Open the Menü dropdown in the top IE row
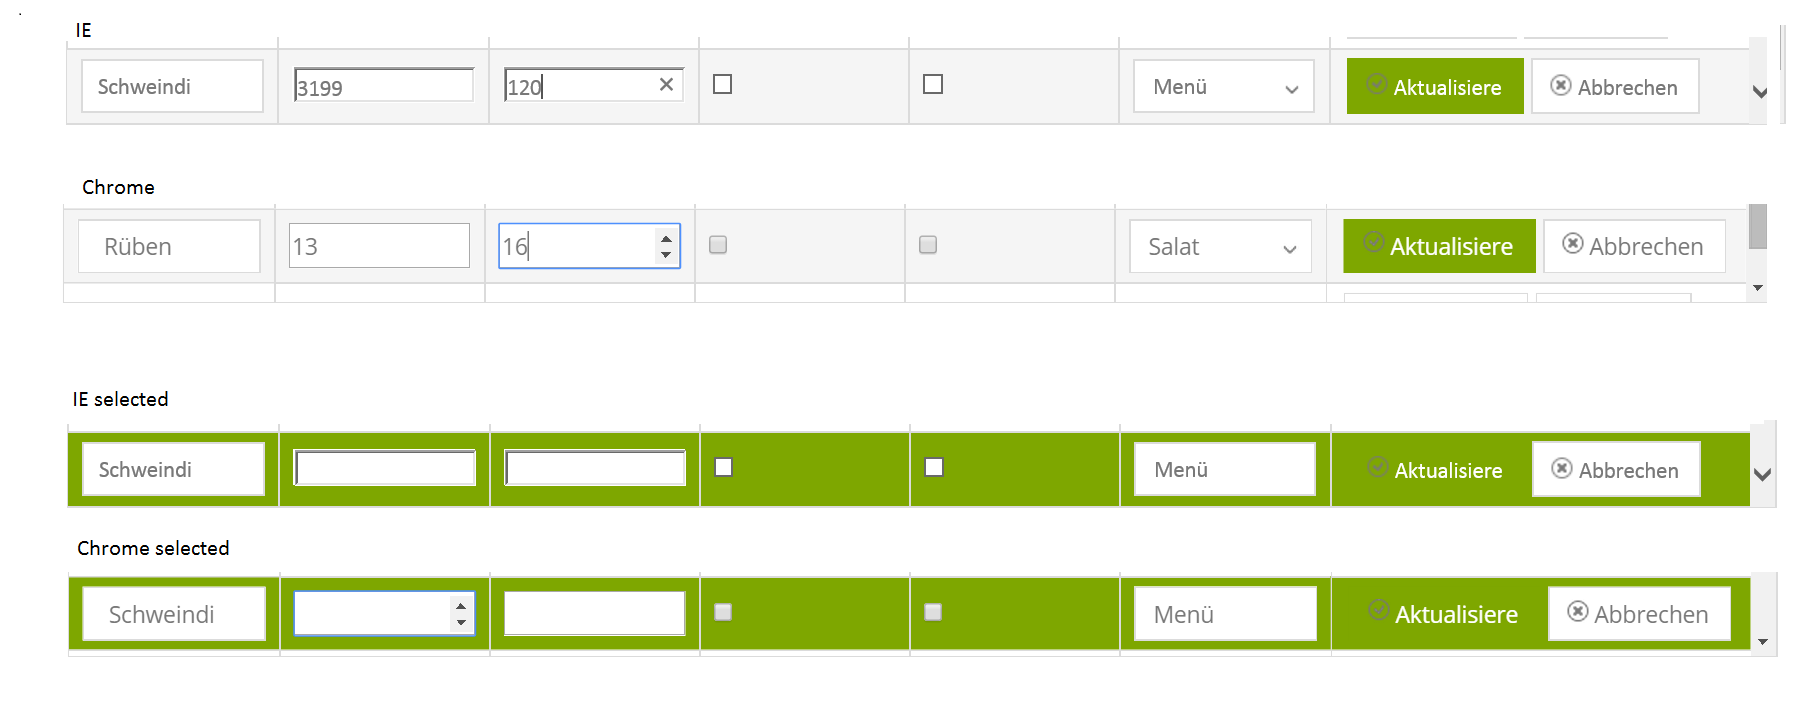 (1223, 87)
